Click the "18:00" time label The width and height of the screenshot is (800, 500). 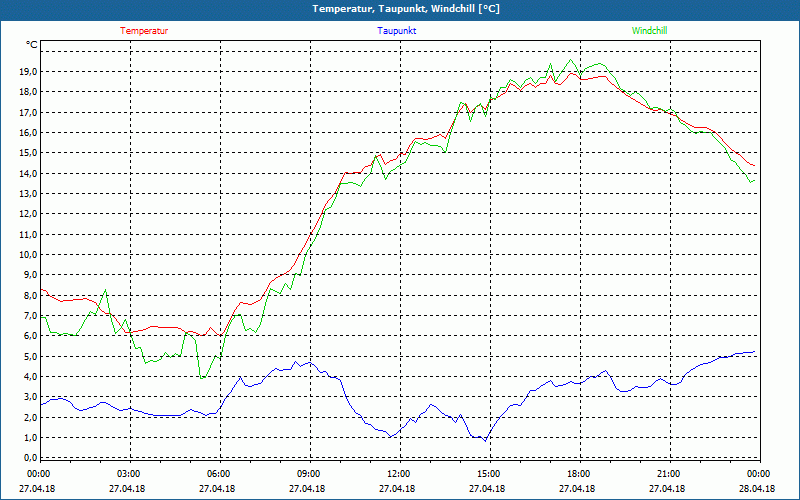(x=578, y=473)
